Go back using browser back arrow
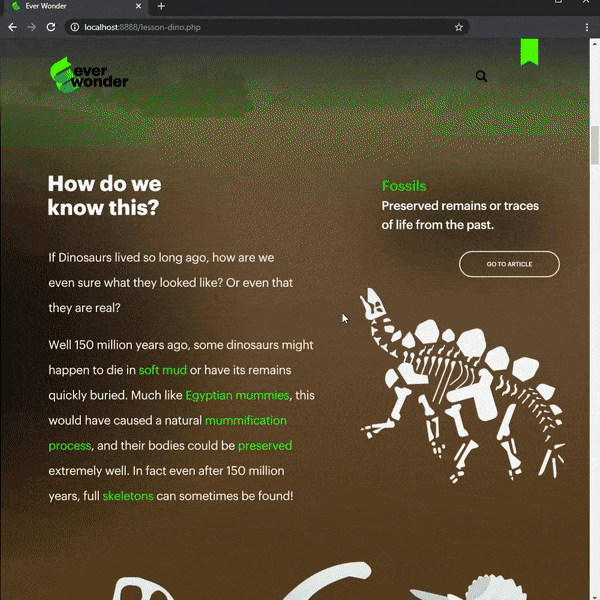The height and width of the screenshot is (600, 600). (x=13, y=27)
